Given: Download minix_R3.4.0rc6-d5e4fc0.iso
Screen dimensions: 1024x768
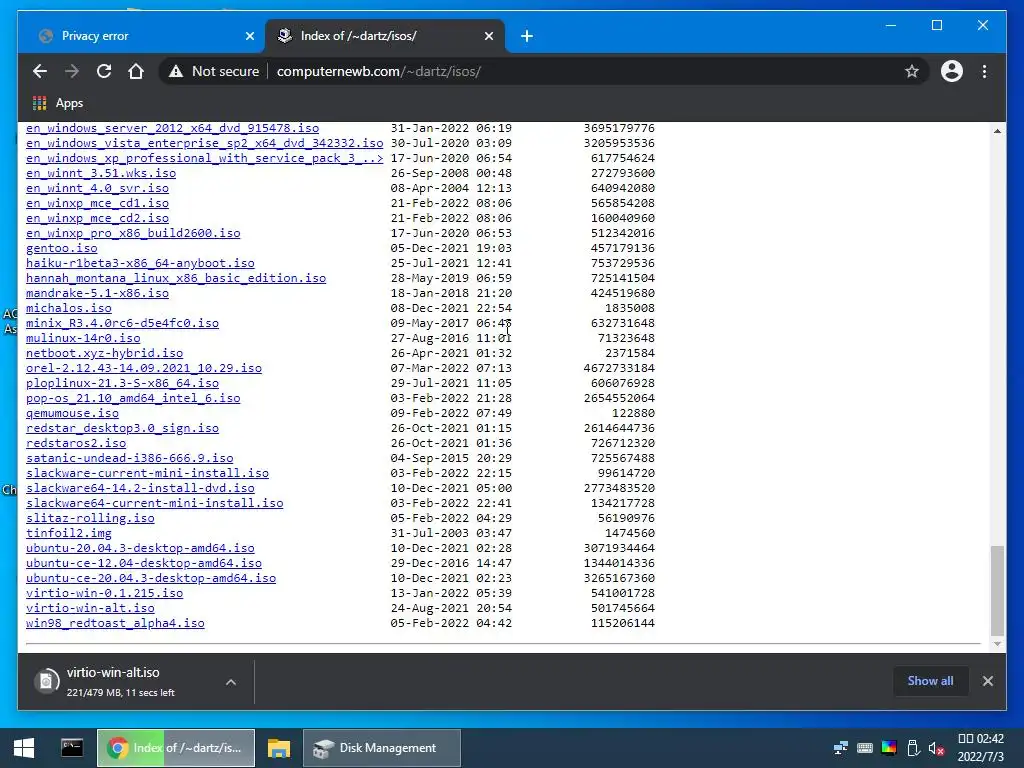Looking at the screenshot, I should pos(122,323).
